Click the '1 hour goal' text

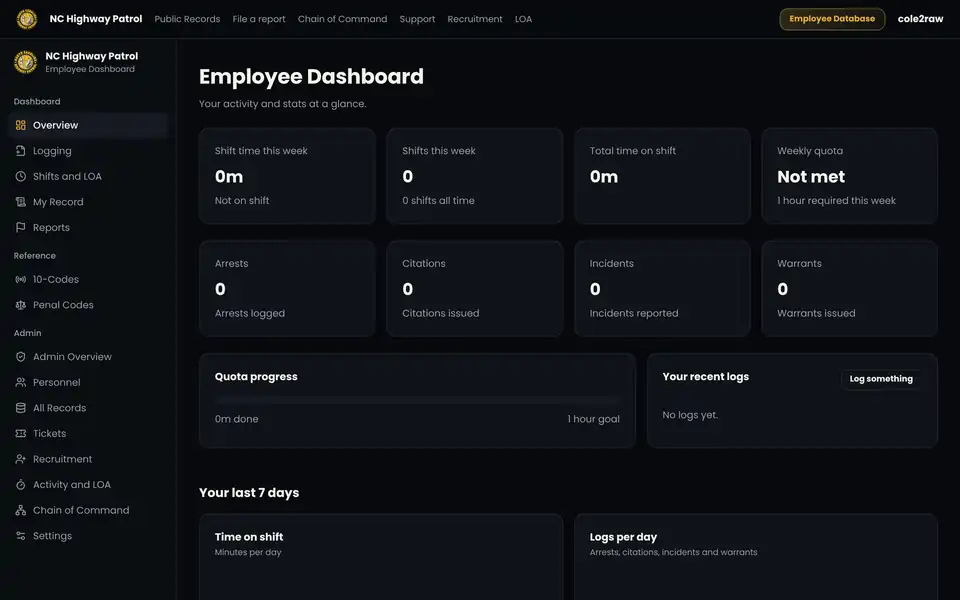(x=593, y=419)
